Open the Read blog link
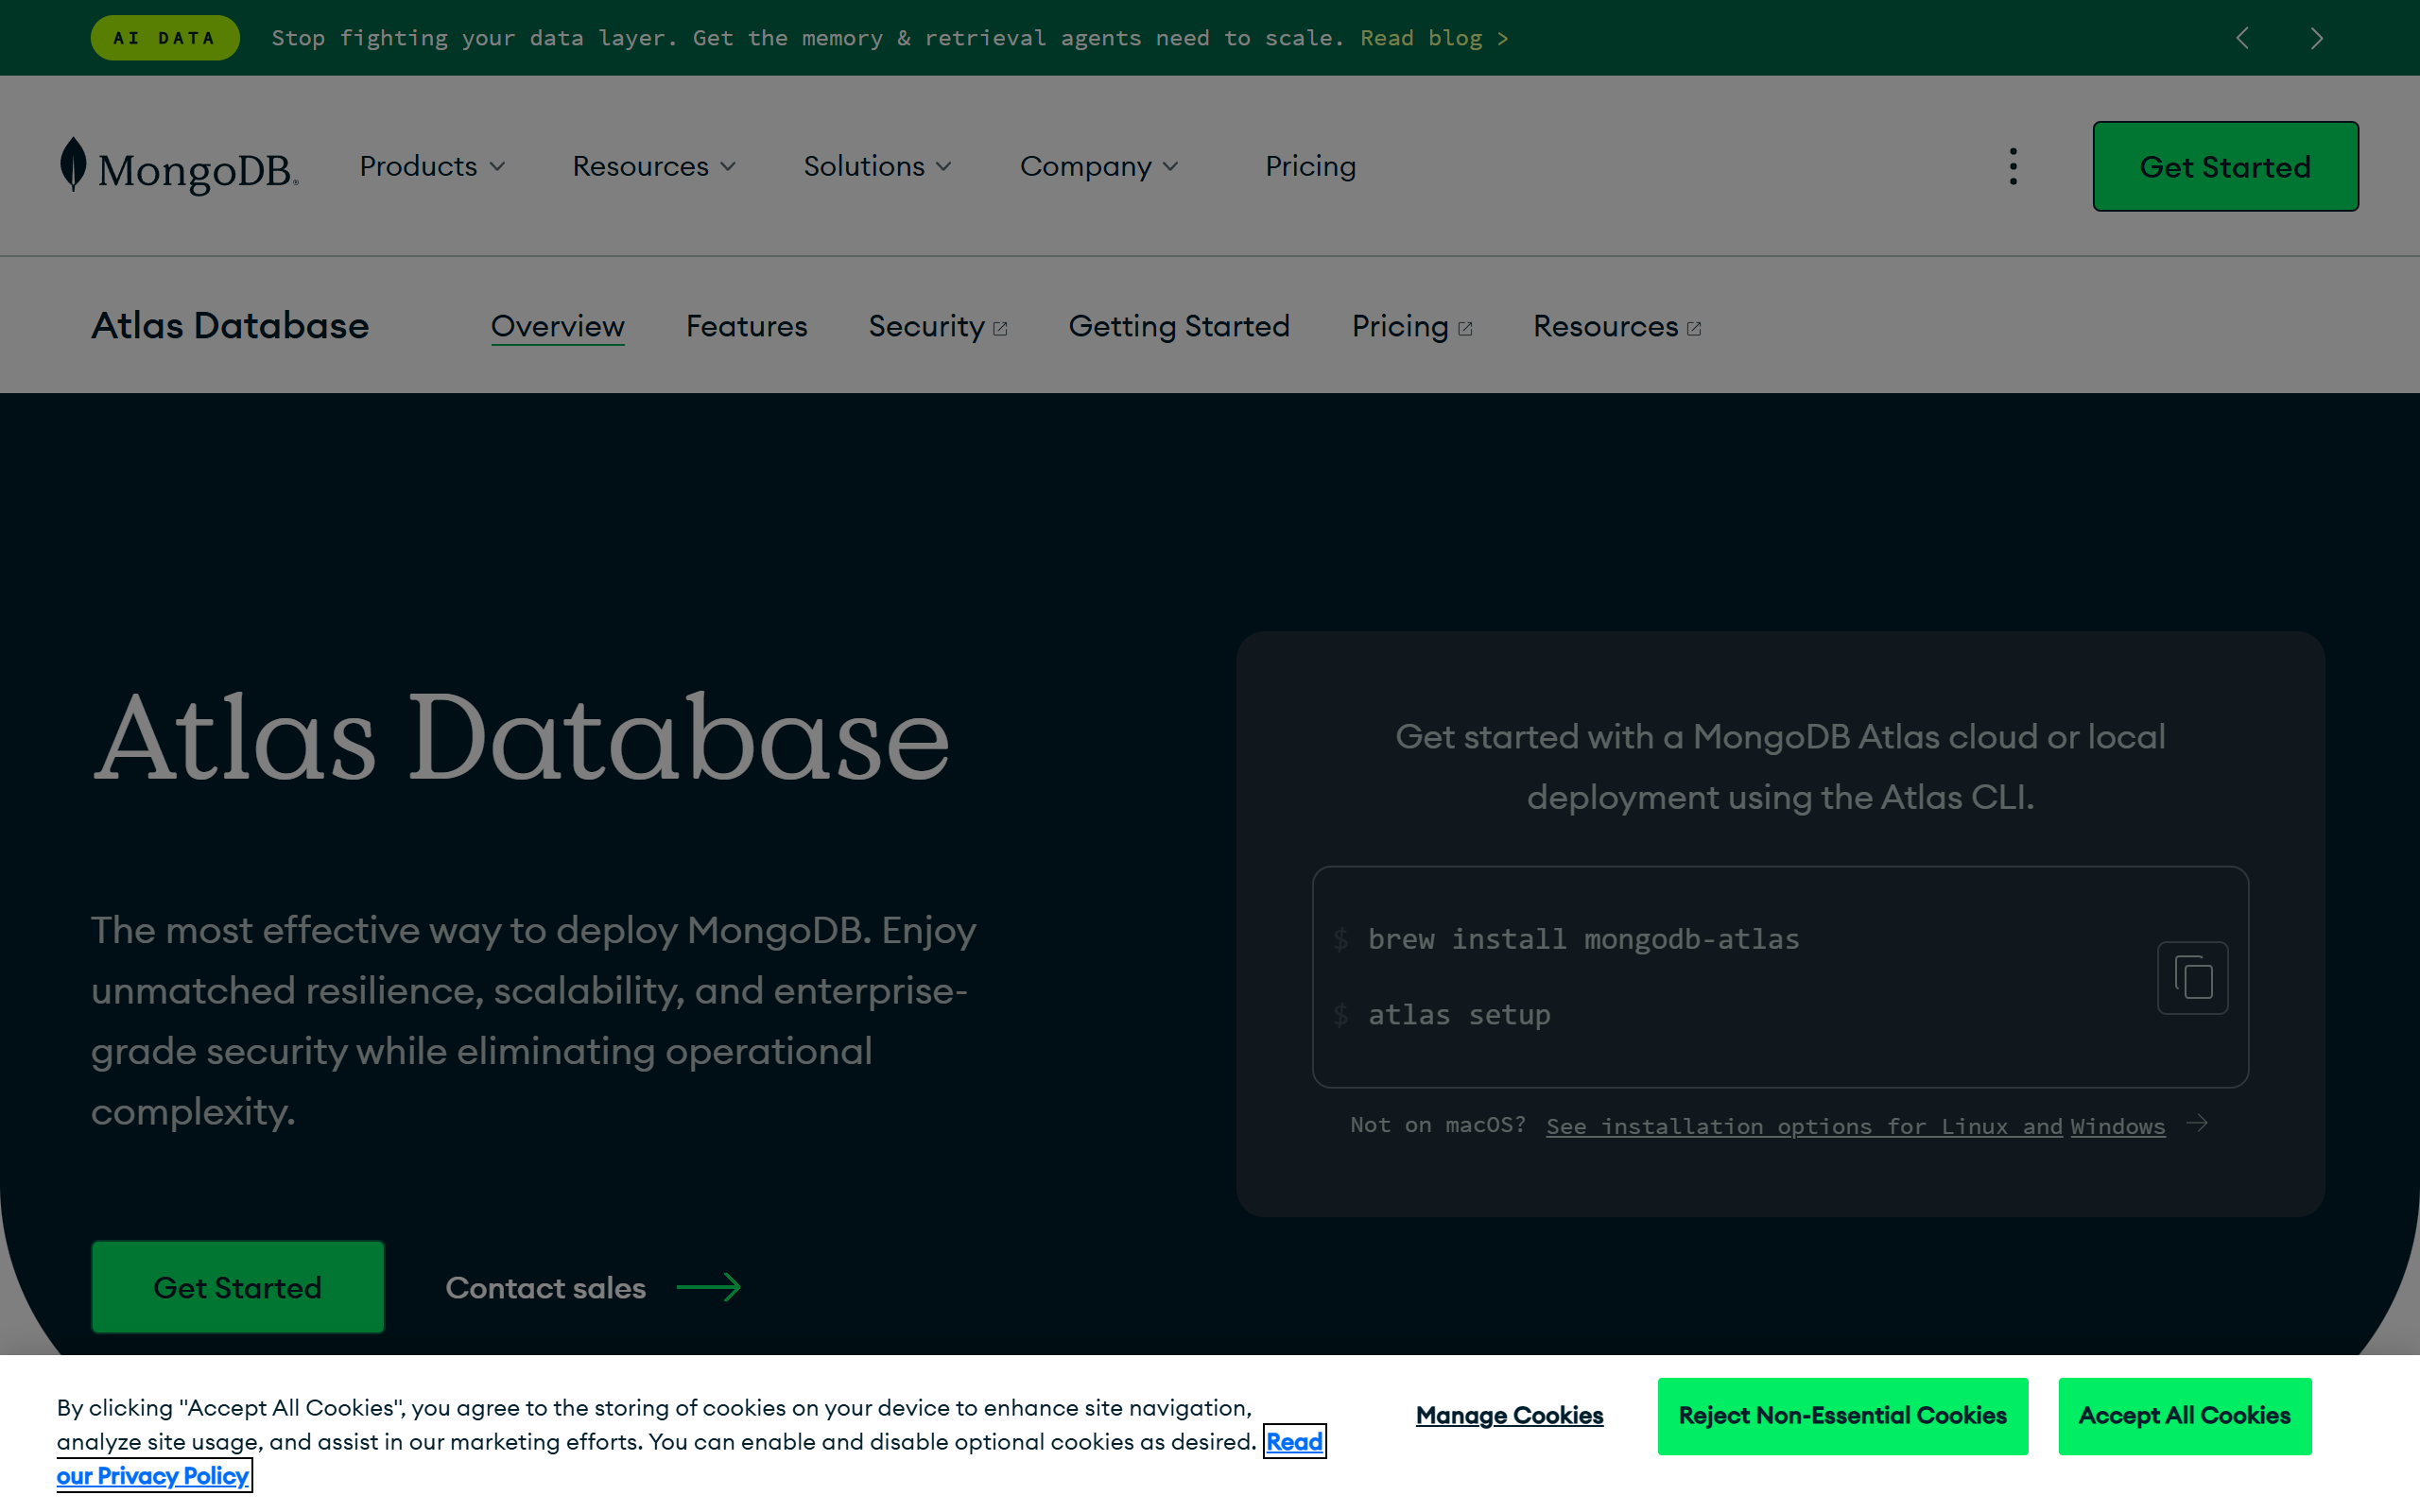The height and width of the screenshot is (1512, 2420). (x=1434, y=38)
